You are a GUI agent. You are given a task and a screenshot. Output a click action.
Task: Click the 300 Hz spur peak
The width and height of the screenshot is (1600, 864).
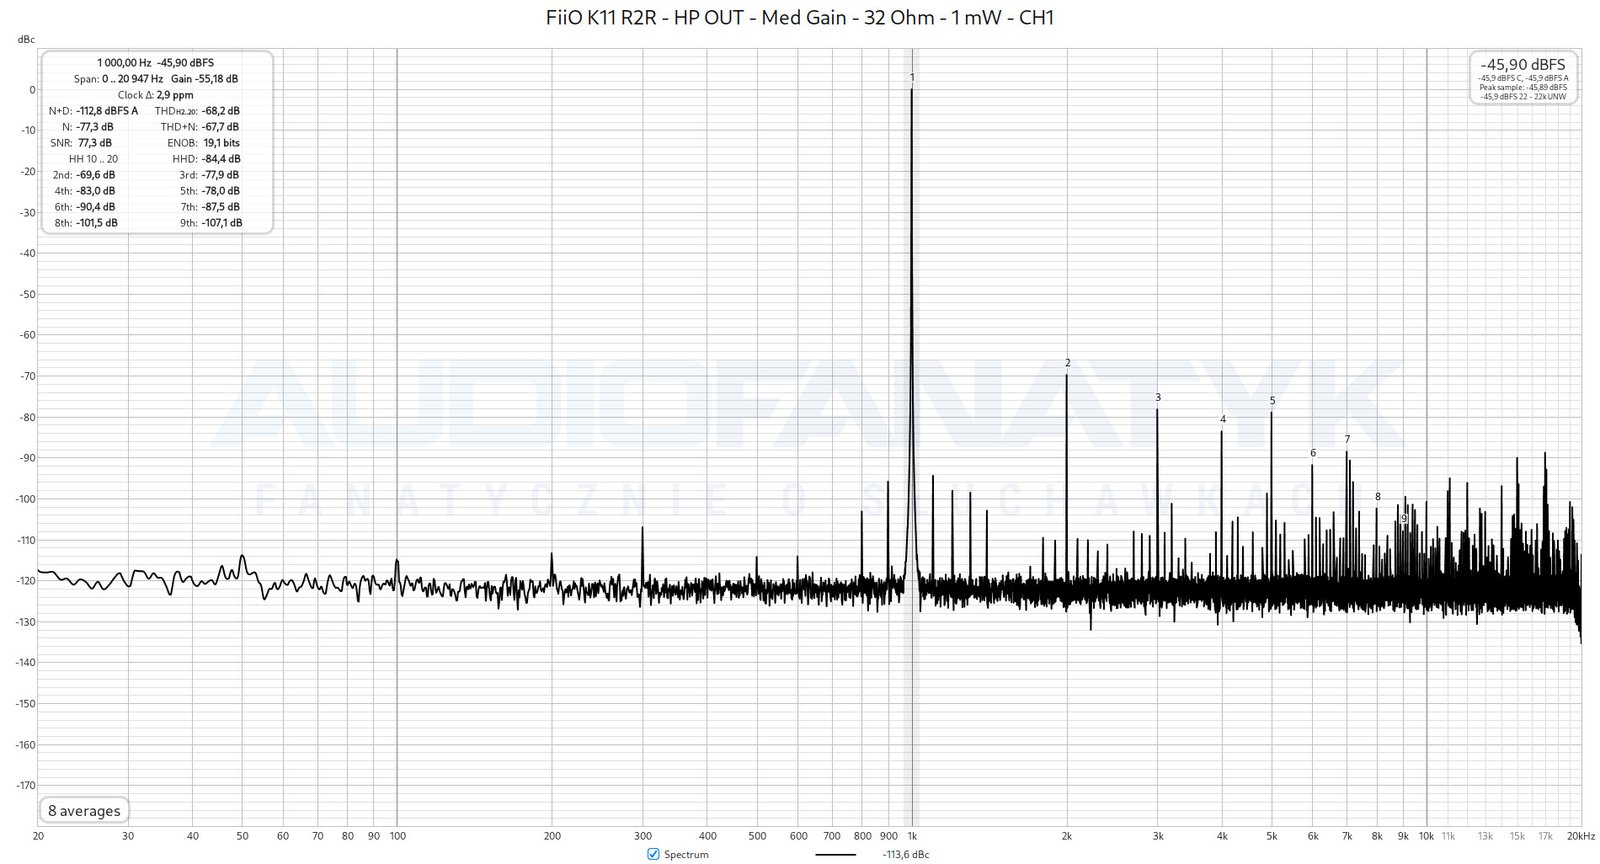(x=642, y=528)
